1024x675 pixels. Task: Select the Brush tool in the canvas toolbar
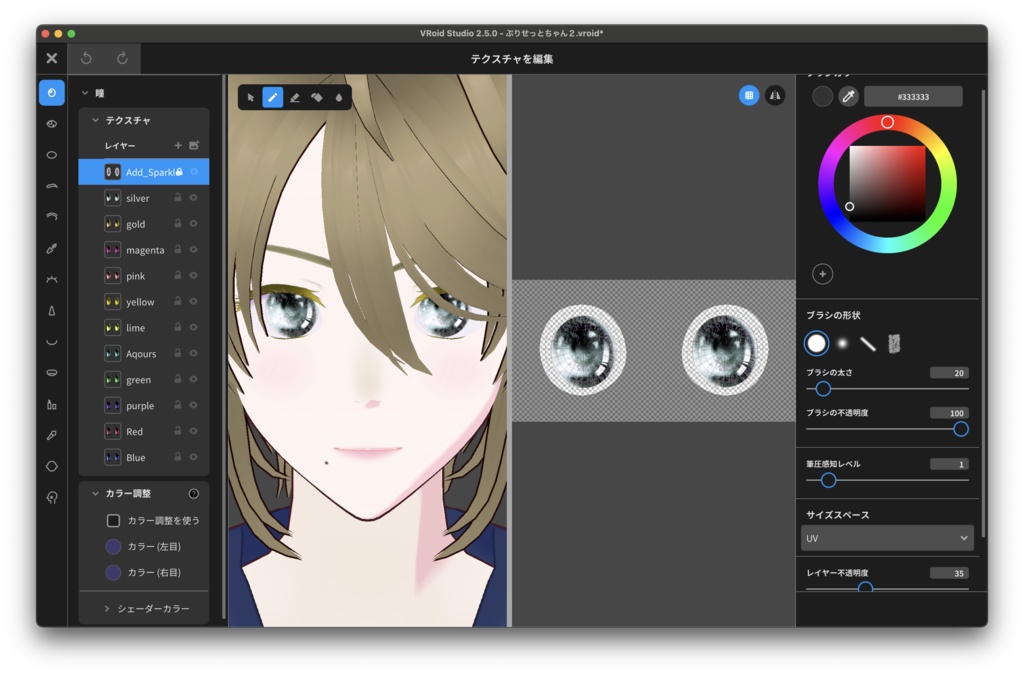tap(273, 98)
